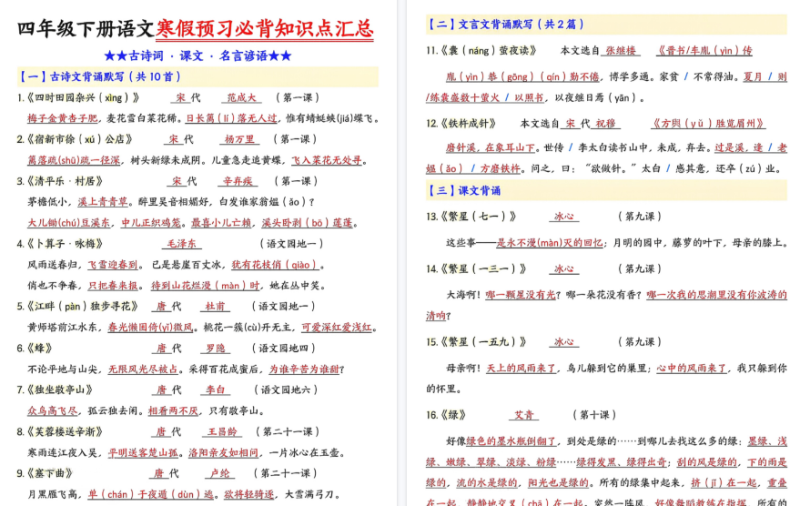Click '冰心' on the 《繁星（七一）》 row
This screenshot has width=800, height=506.
tap(564, 216)
